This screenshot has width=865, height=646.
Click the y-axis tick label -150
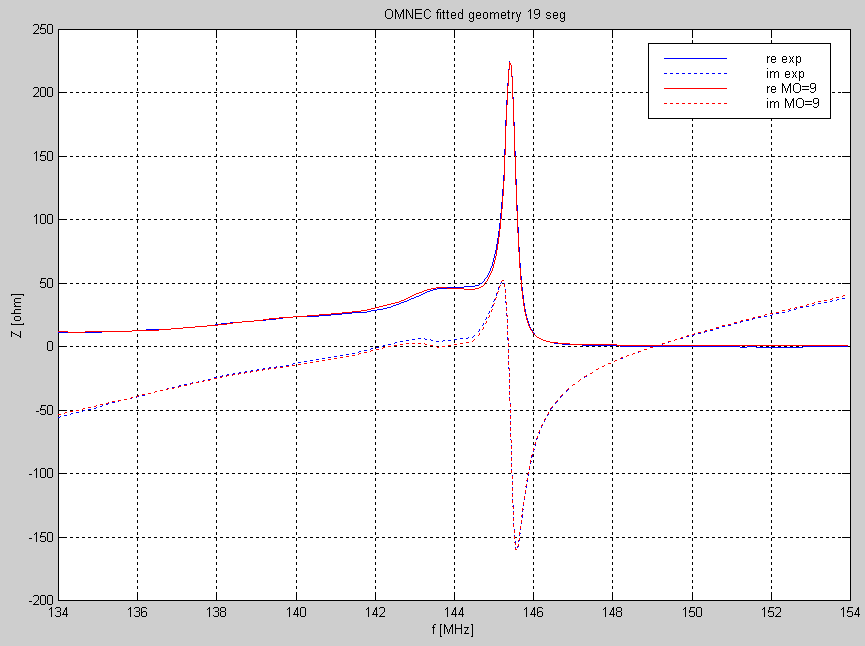[x=41, y=537]
